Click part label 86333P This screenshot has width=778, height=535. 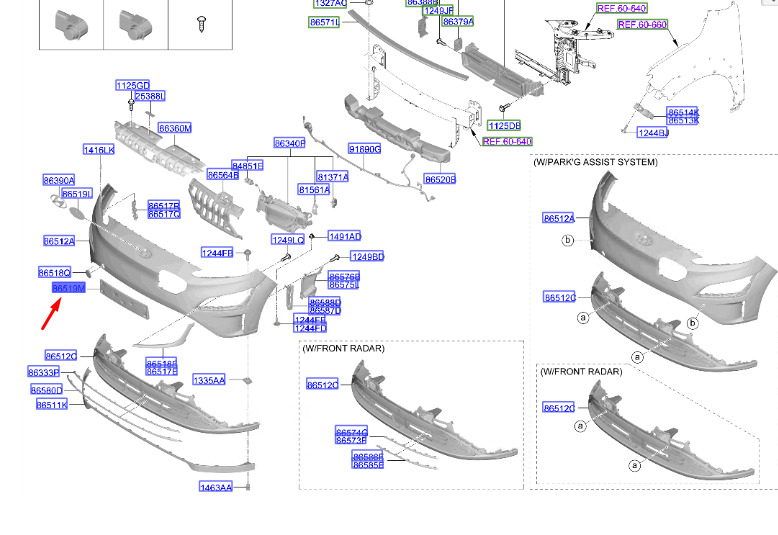[44, 372]
